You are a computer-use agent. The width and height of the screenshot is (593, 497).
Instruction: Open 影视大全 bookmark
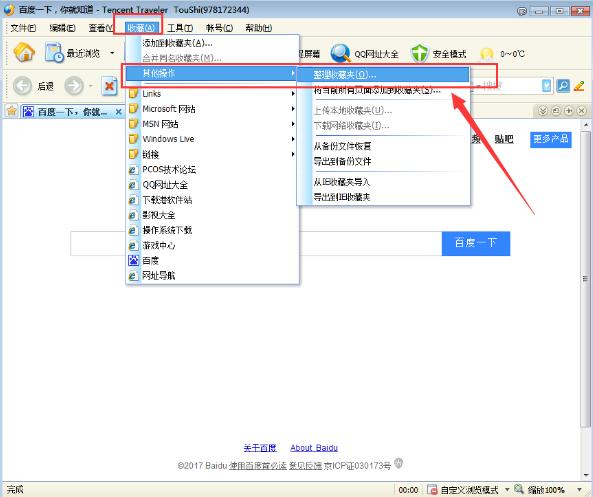point(212,215)
